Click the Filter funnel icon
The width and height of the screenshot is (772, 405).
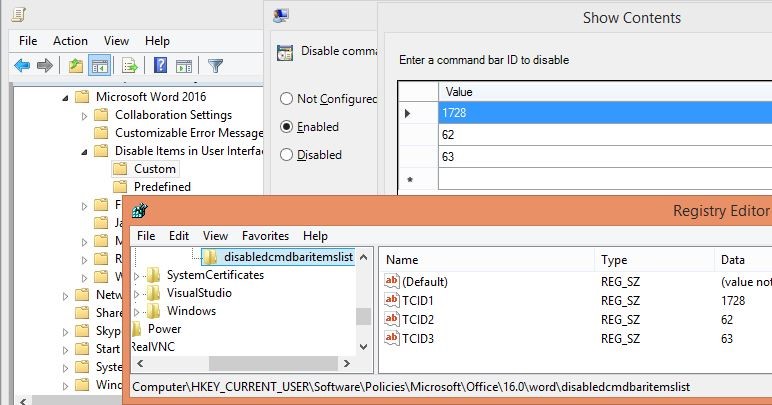coord(216,65)
